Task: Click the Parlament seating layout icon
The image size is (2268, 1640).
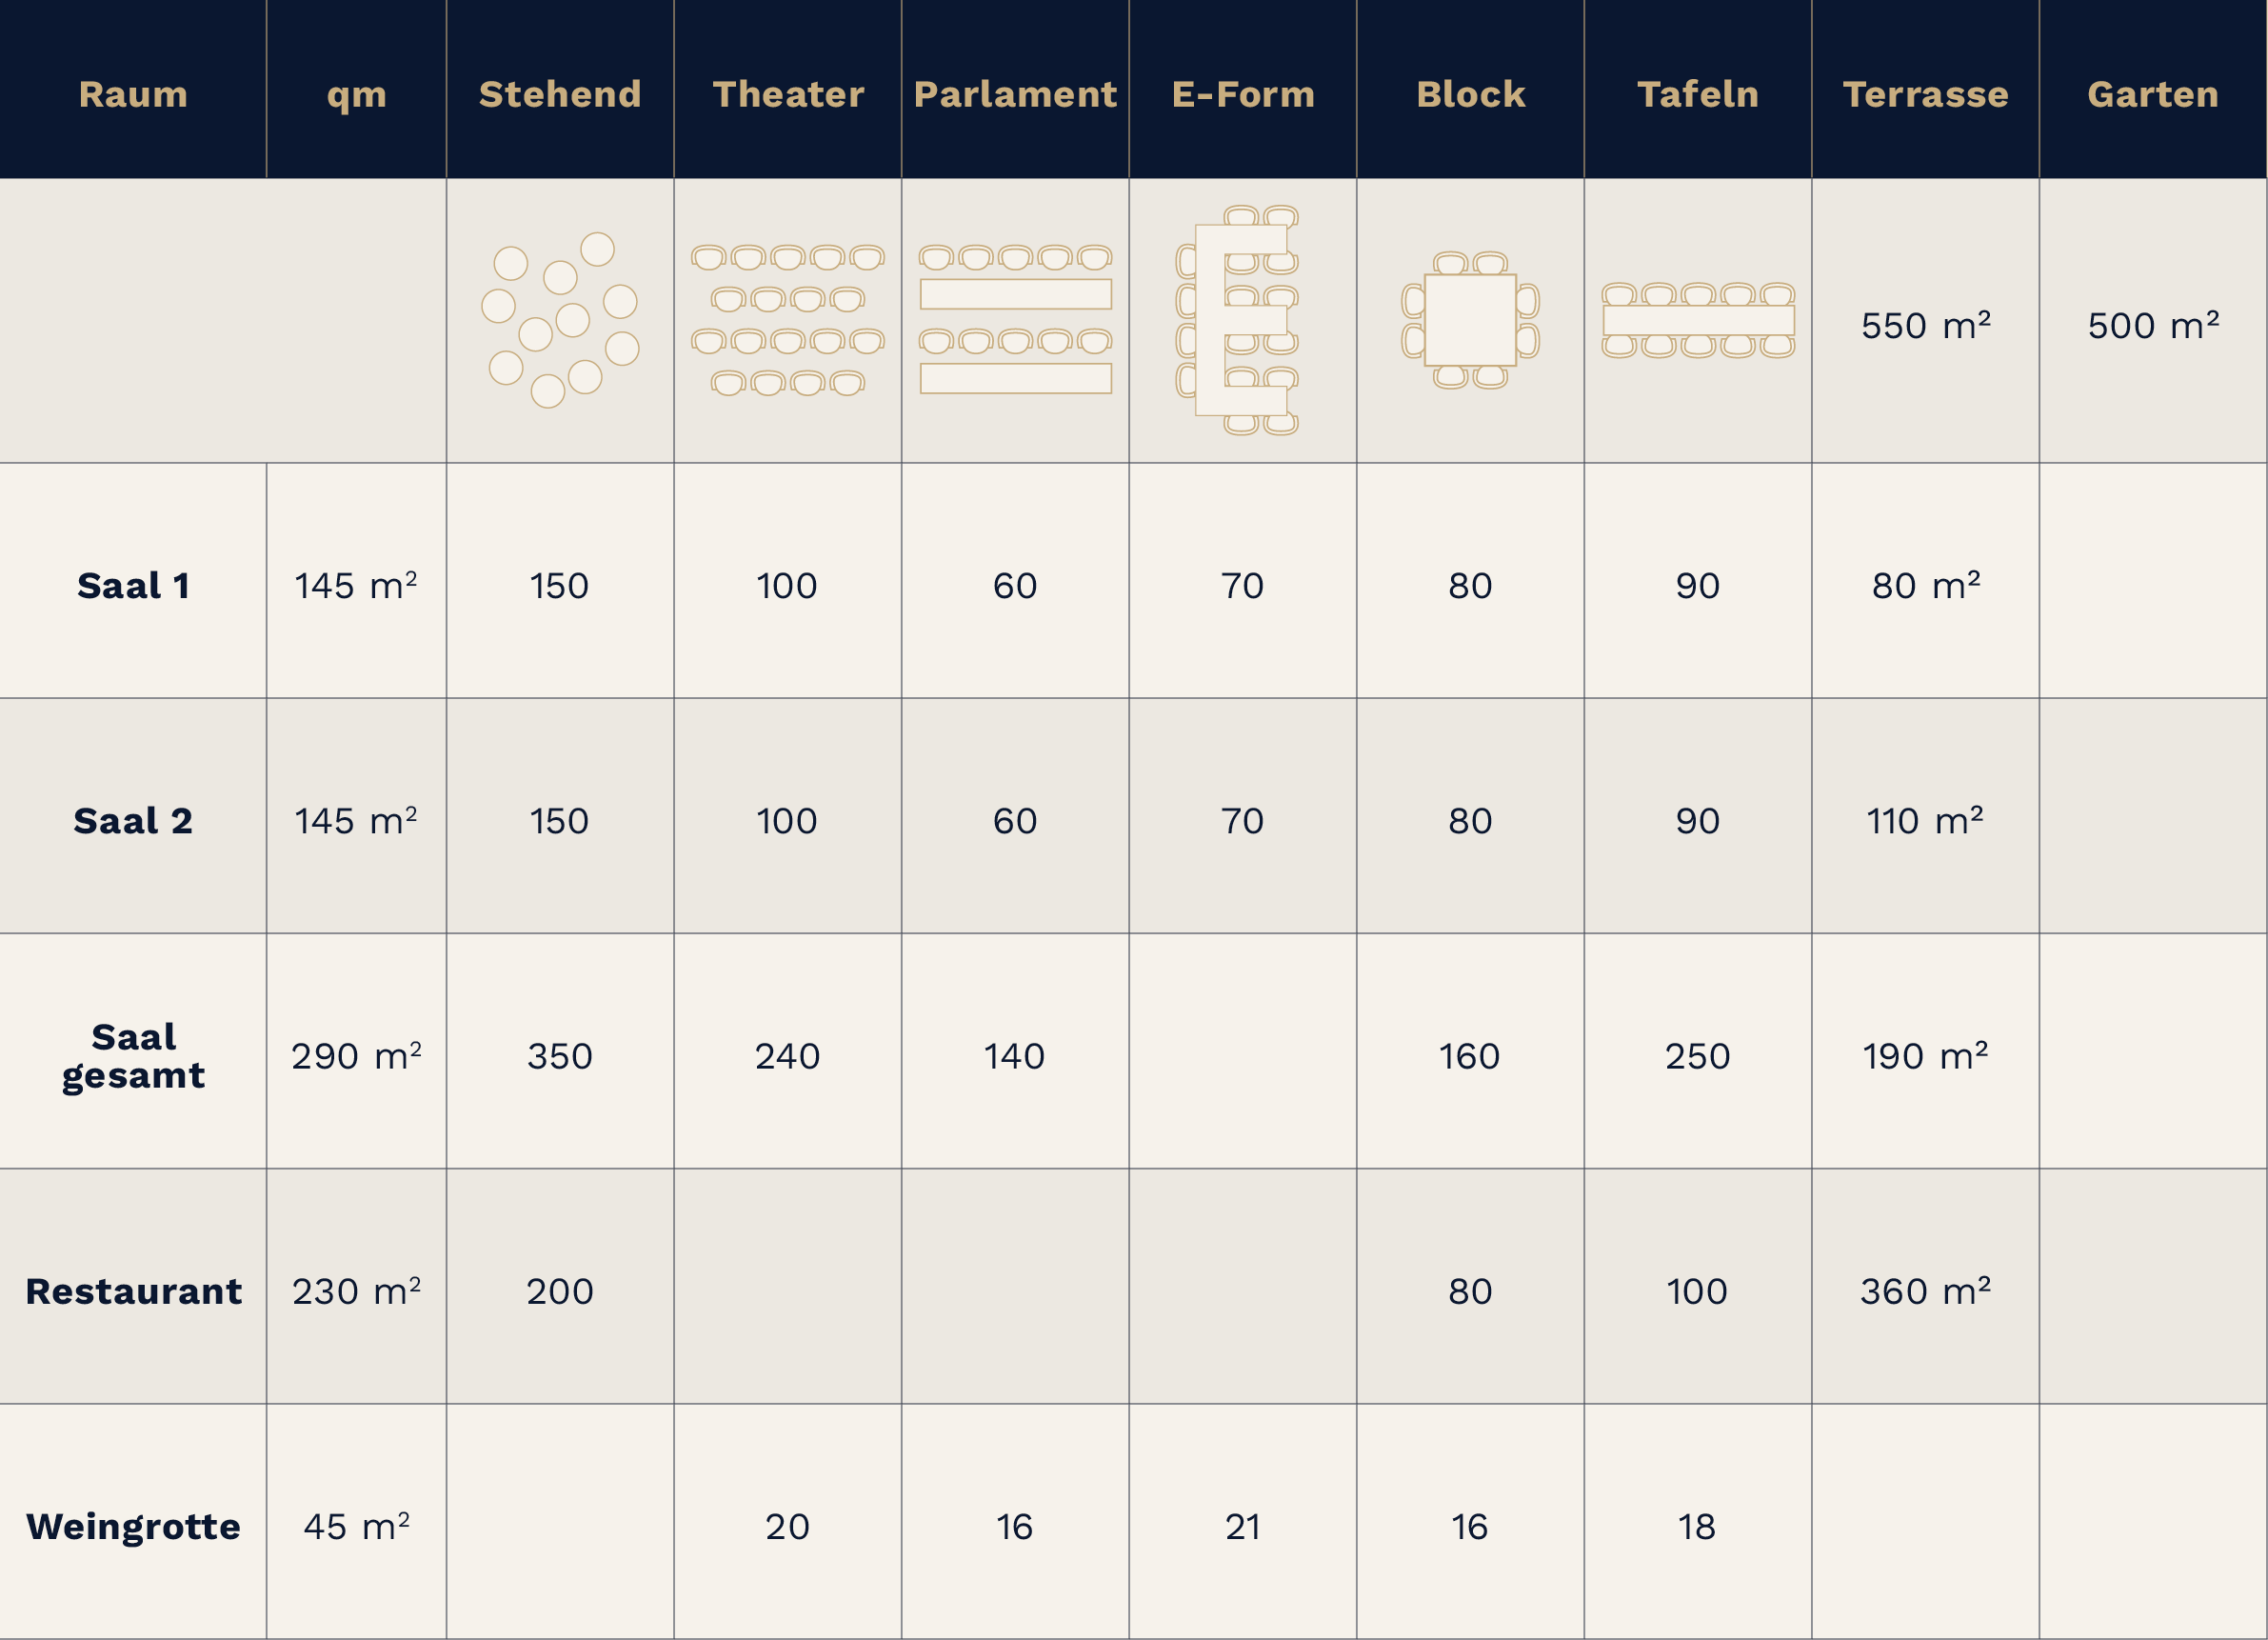Action: (x=1015, y=320)
